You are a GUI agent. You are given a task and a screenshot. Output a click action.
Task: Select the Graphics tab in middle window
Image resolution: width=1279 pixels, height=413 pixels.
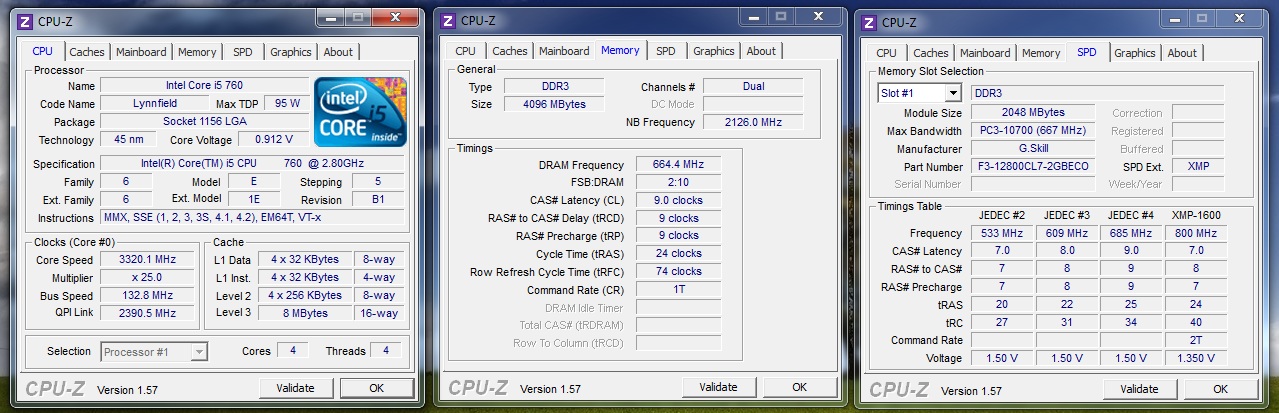(714, 51)
